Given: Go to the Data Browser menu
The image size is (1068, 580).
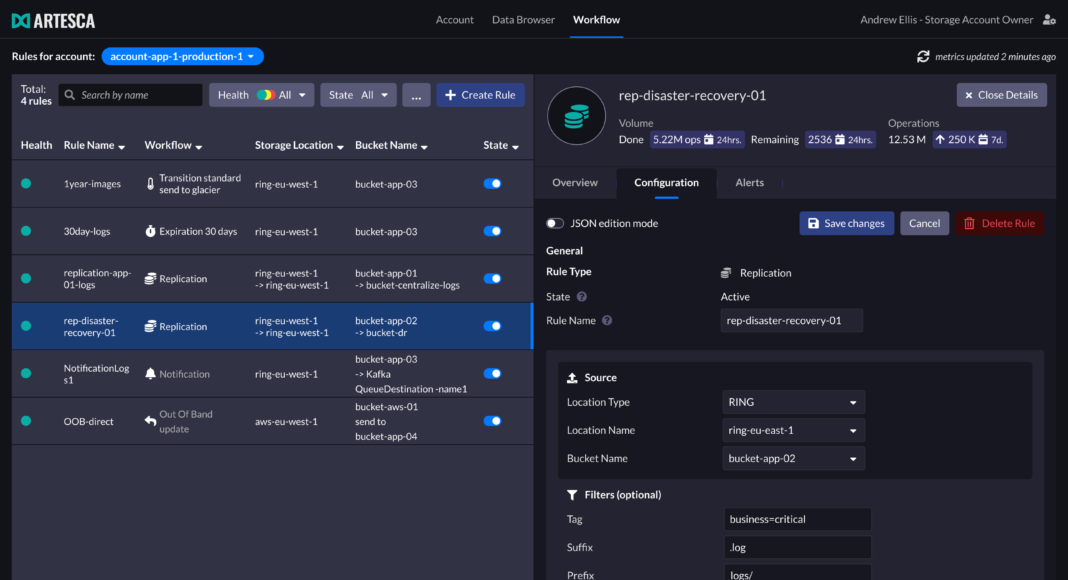Looking at the screenshot, I should (523, 20).
